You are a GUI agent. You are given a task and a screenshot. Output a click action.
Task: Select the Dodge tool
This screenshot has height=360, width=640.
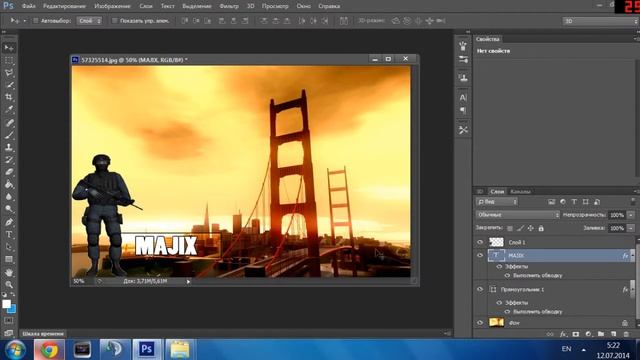click(9, 209)
